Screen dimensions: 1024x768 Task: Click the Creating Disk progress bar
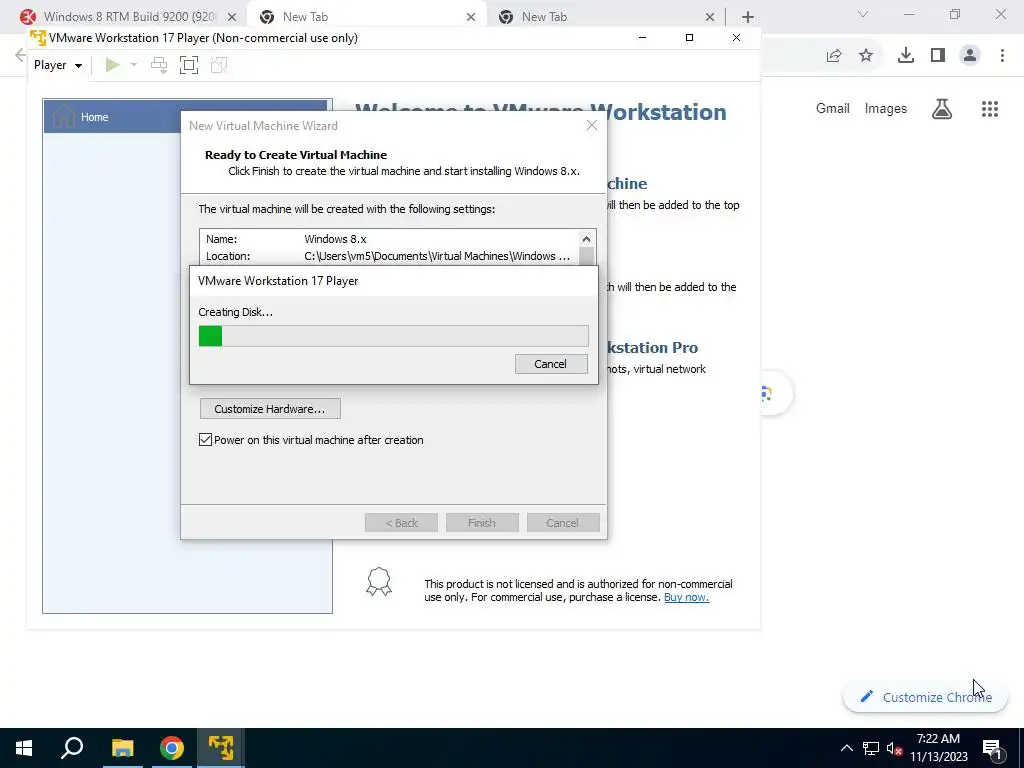(x=393, y=336)
